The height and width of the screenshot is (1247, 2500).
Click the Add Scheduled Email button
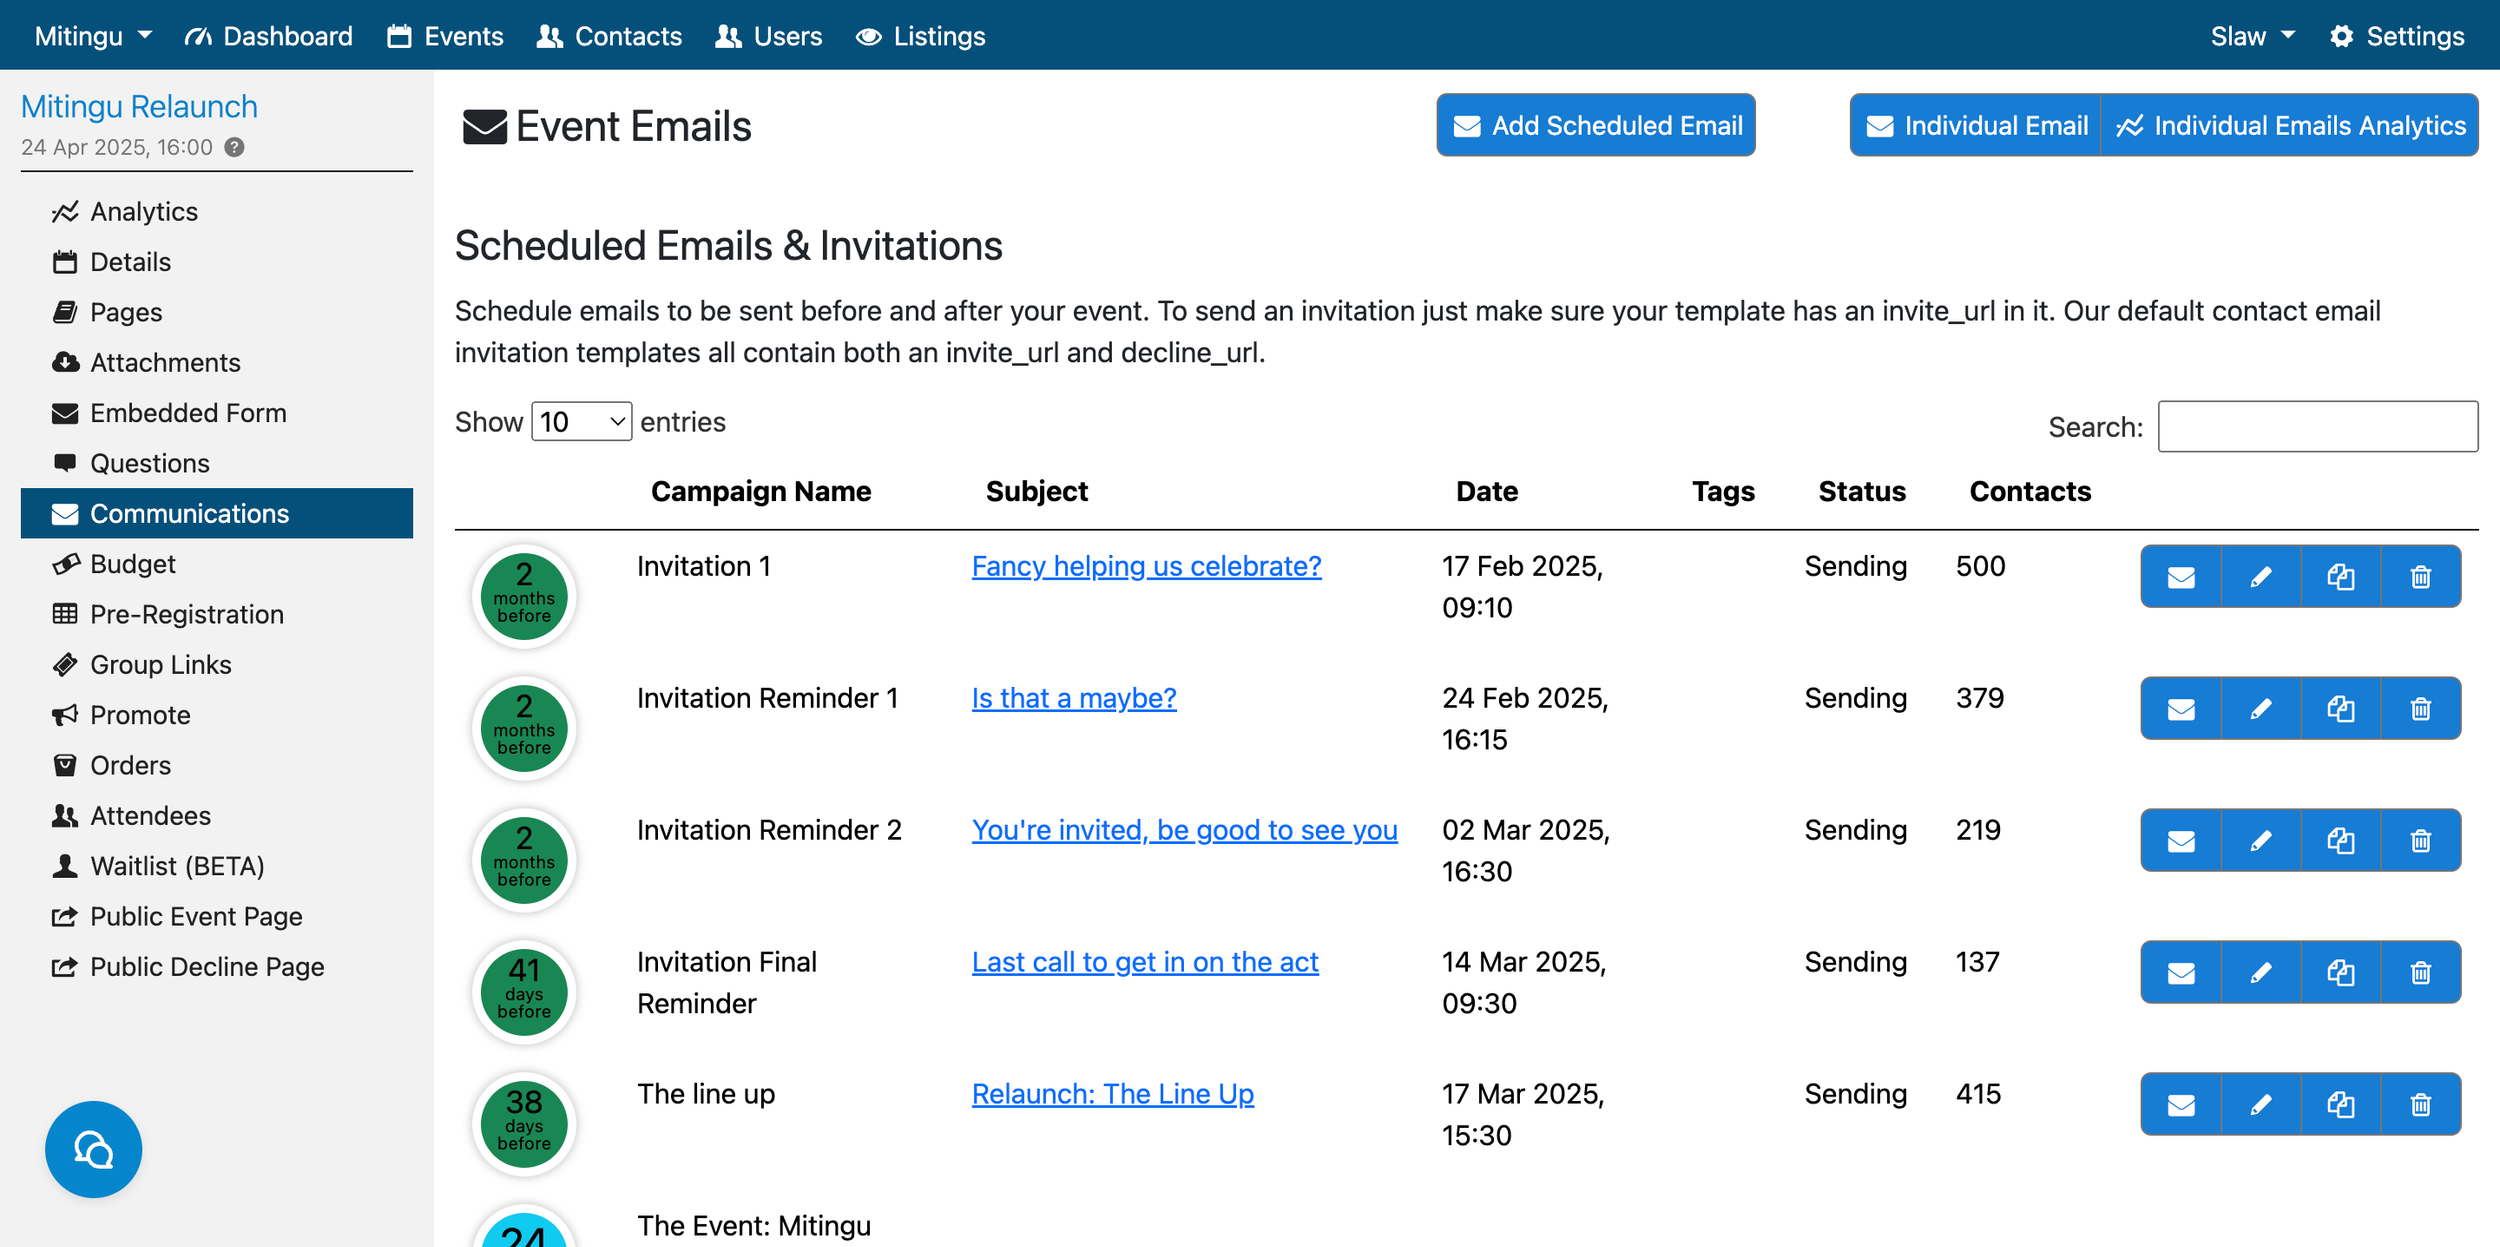(1596, 125)
